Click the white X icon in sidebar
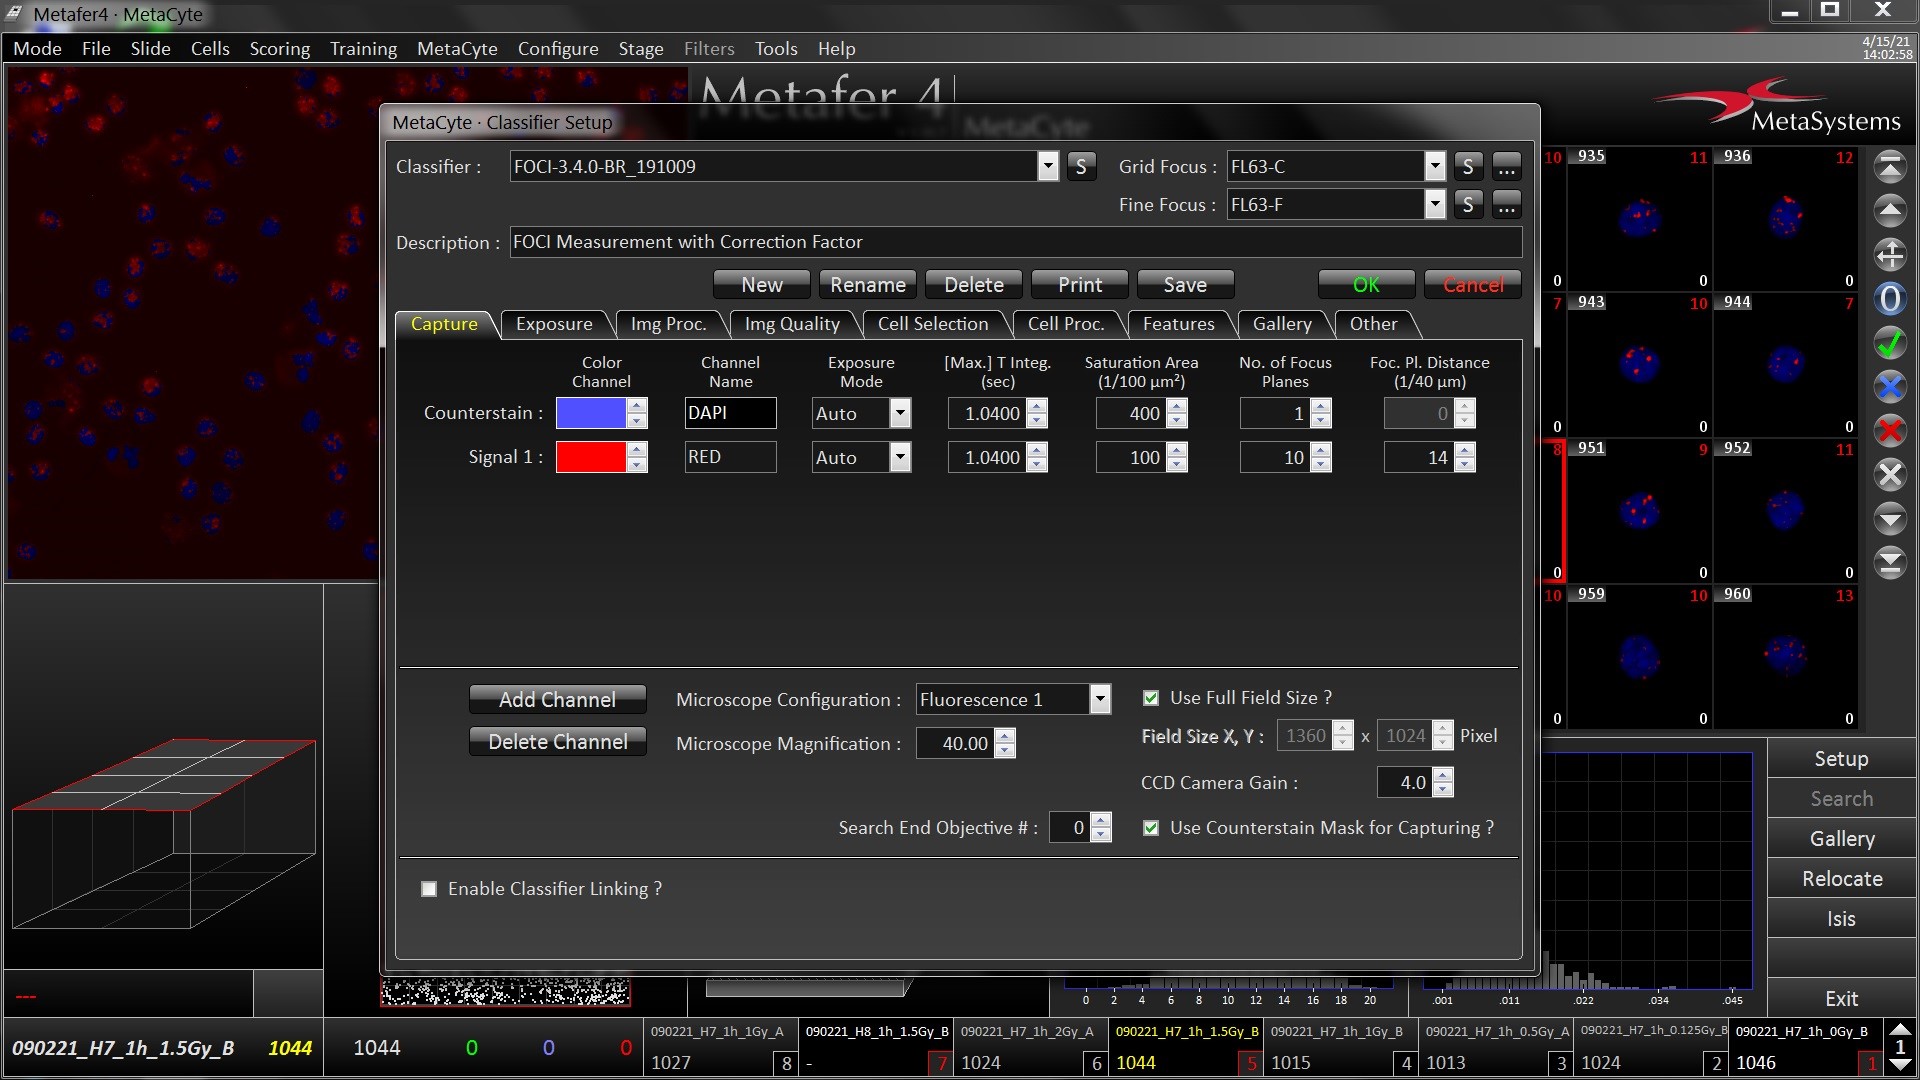Screen dimensions: 1920x1080 (1889, 475)
